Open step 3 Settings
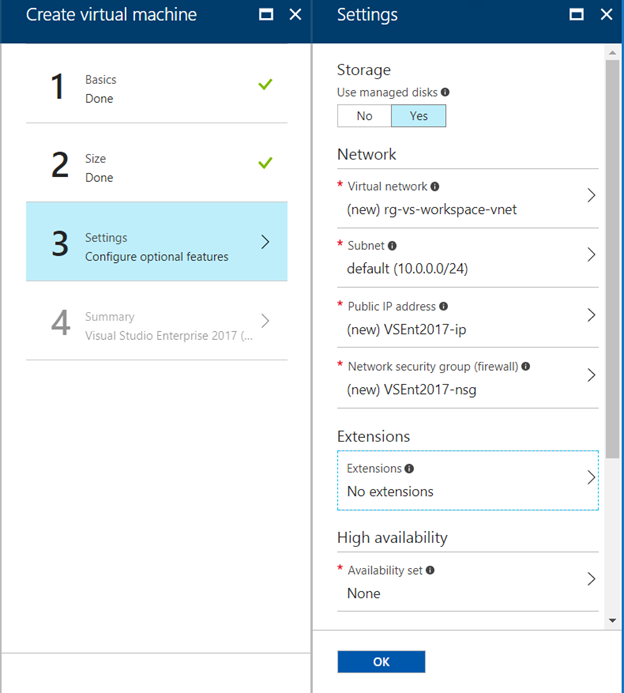 (x=156, y=246)
